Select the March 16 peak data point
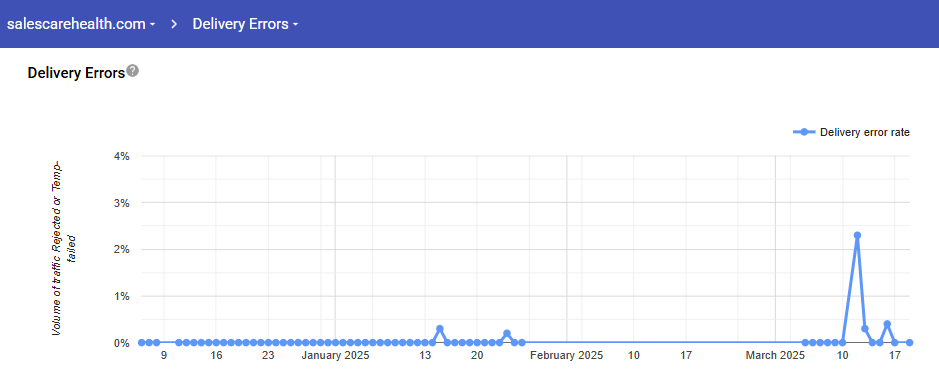The height and width of the screenshot is (383, 939). click(887, 324)
